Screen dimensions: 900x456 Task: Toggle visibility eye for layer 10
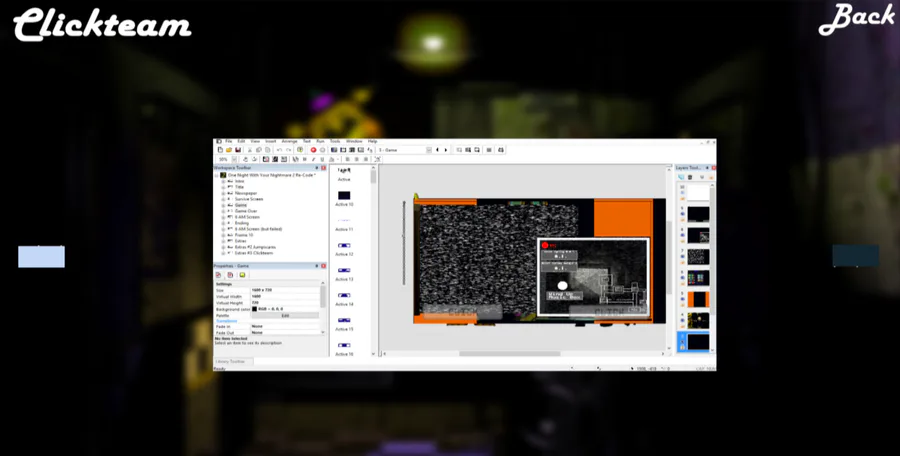pos(682,193)
